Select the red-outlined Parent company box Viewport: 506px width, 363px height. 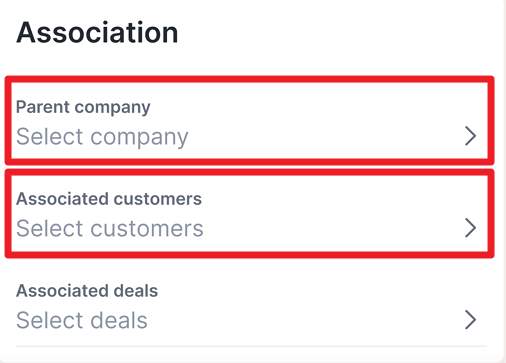(249, 120)
